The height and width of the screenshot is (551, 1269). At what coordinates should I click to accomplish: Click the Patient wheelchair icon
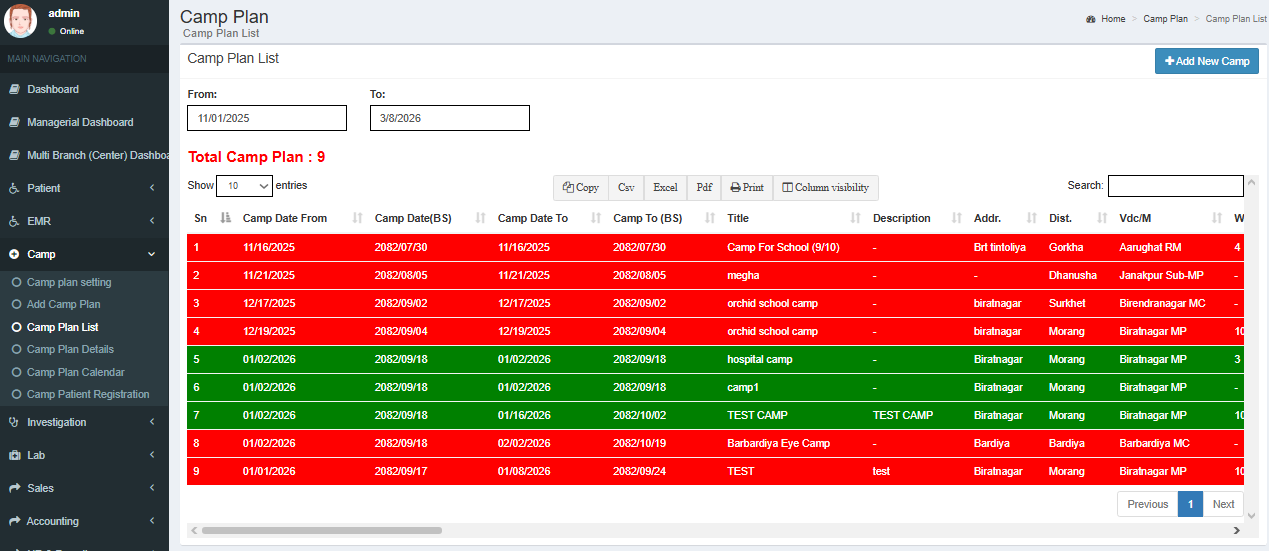coord(14,188)
